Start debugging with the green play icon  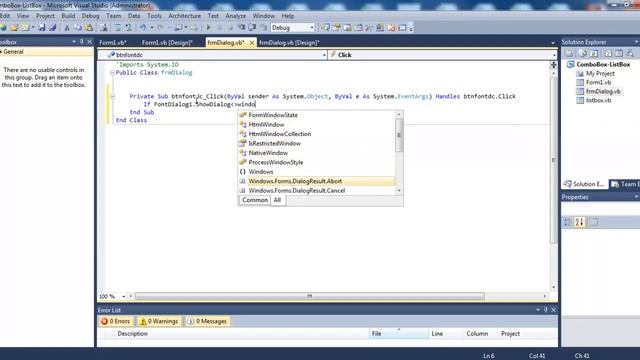coord(208,28)
